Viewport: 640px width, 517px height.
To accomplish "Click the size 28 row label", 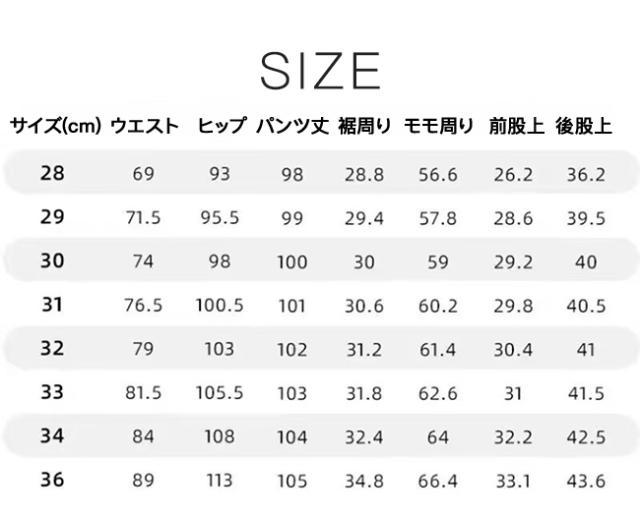I will tap(52, 174).
